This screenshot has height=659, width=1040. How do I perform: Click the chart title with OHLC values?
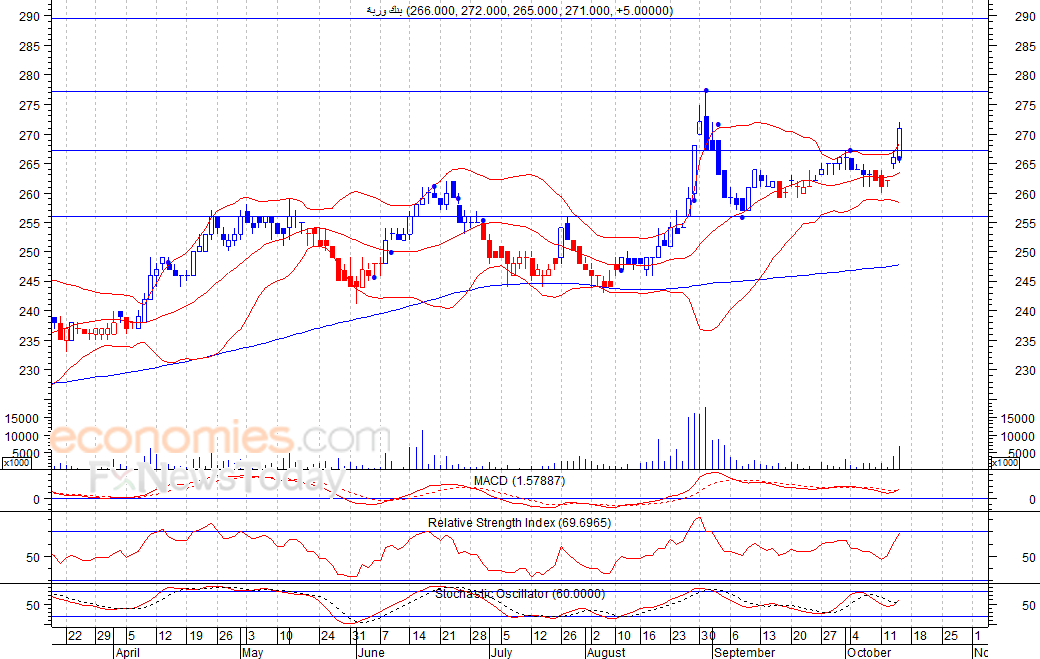[519, 10]
